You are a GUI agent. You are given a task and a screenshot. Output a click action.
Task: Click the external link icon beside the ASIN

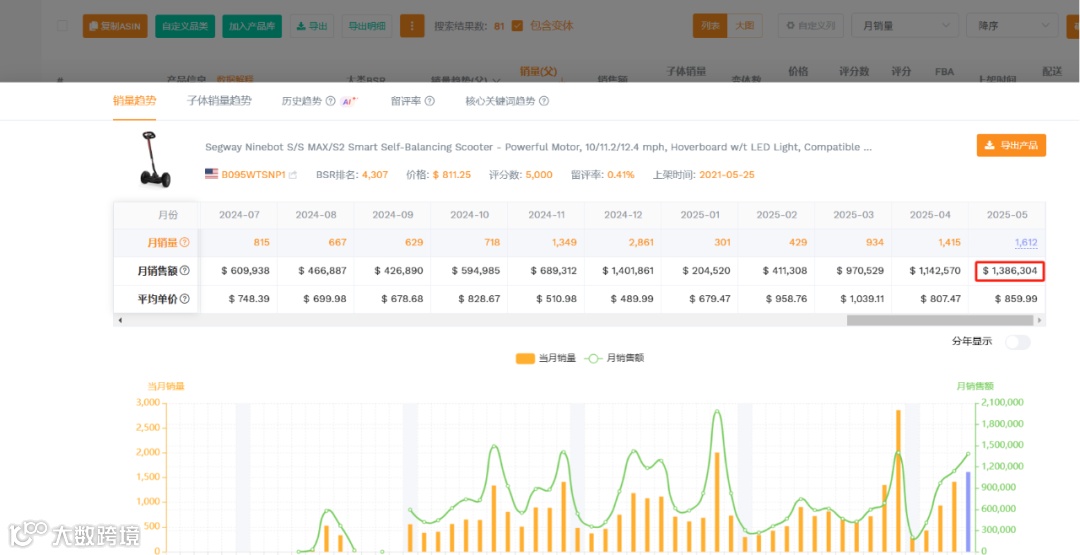[293, 175]
